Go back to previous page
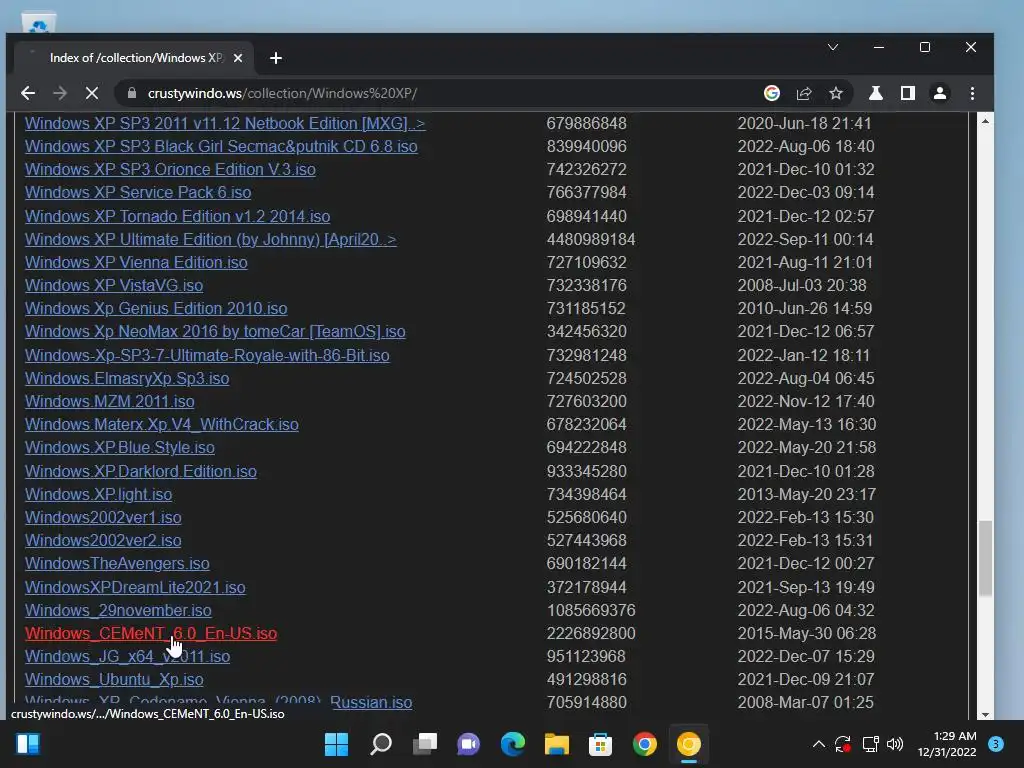 (27, 93)
